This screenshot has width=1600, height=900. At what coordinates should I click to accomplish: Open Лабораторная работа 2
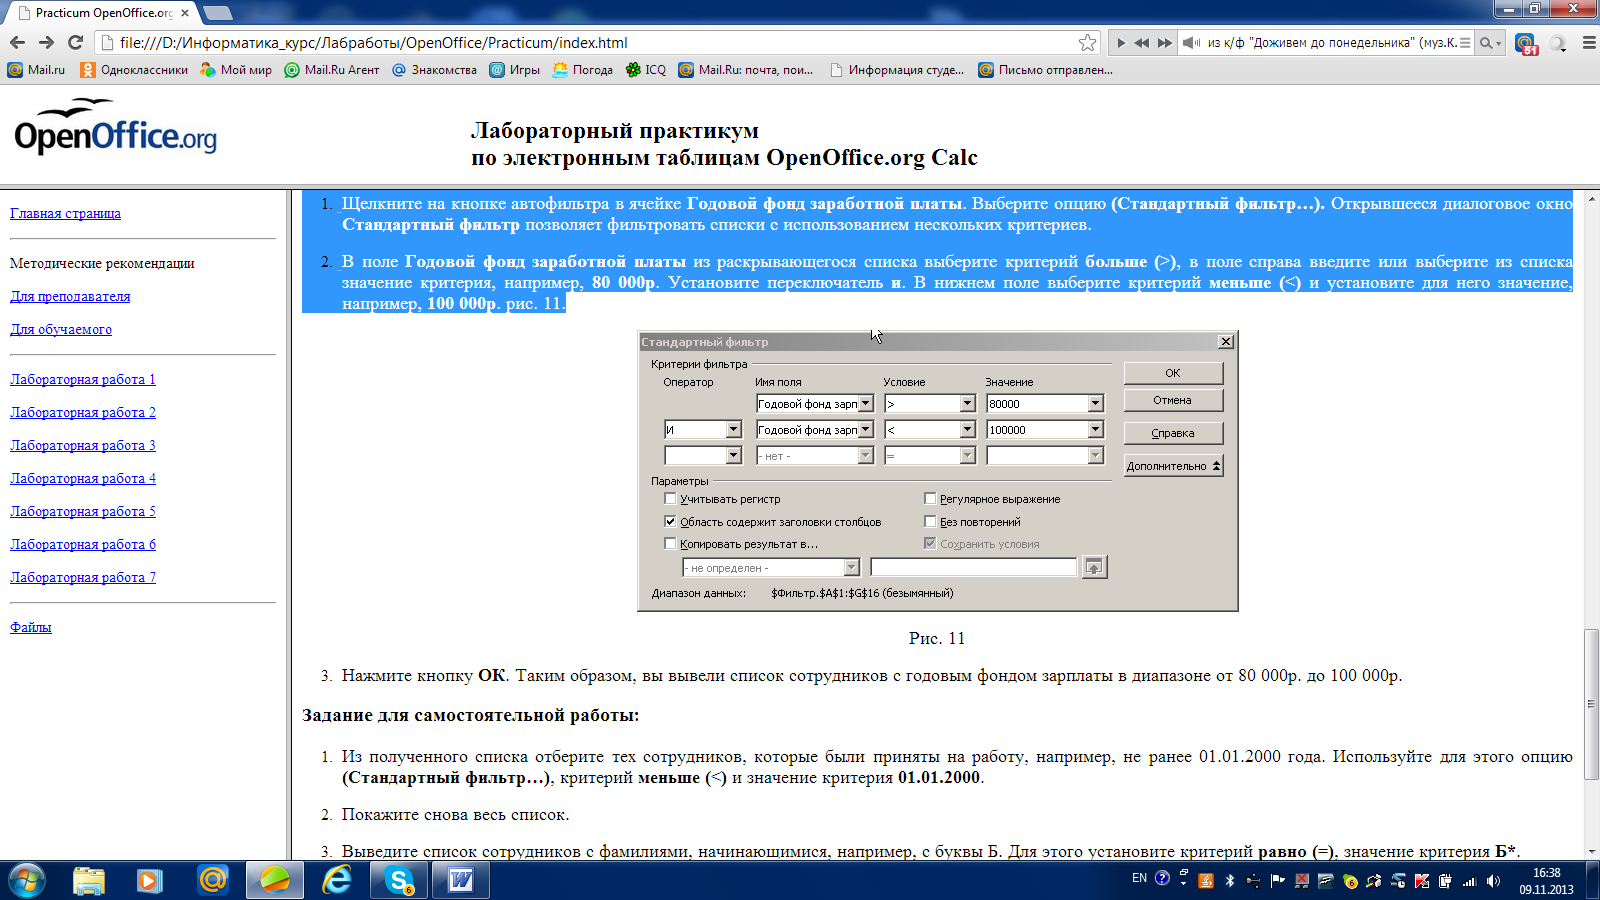coord(83,412)
